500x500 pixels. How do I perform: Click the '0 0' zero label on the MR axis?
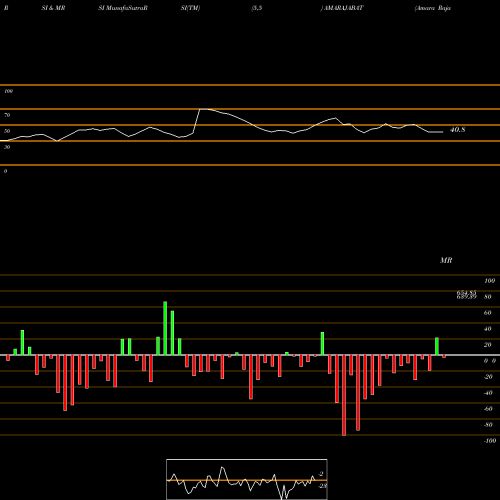[x=490, y=361]
